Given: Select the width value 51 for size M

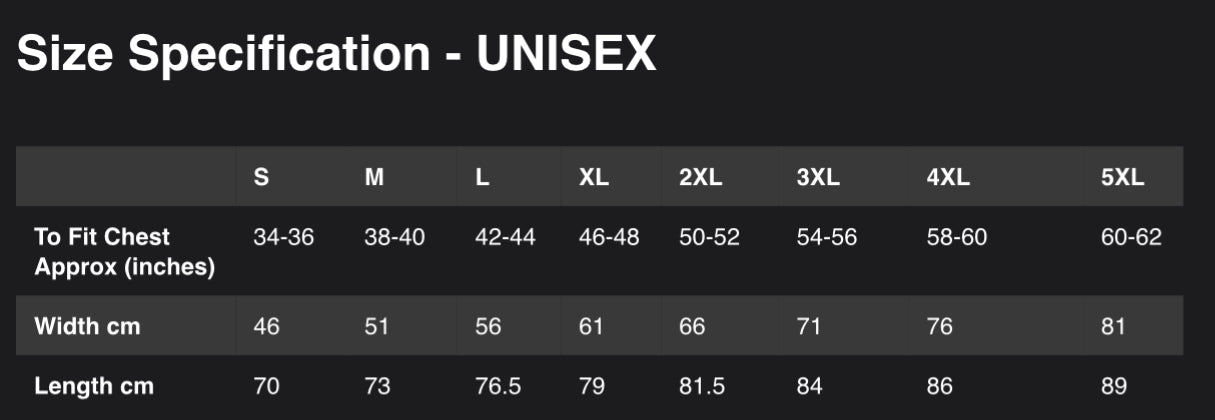Looking at the screenshot, I should pos(377,326).
